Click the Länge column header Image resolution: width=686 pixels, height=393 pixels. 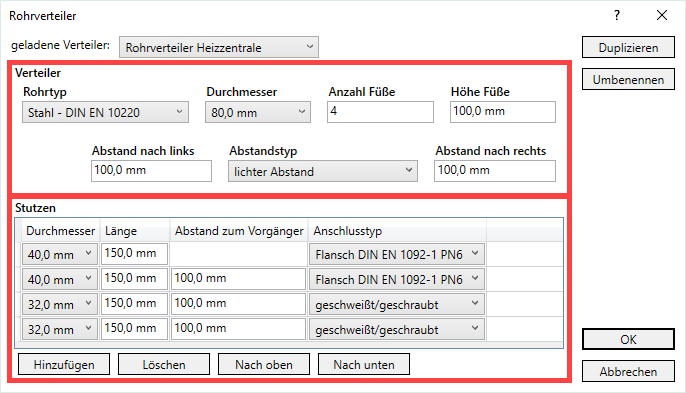tap(135, 231)
